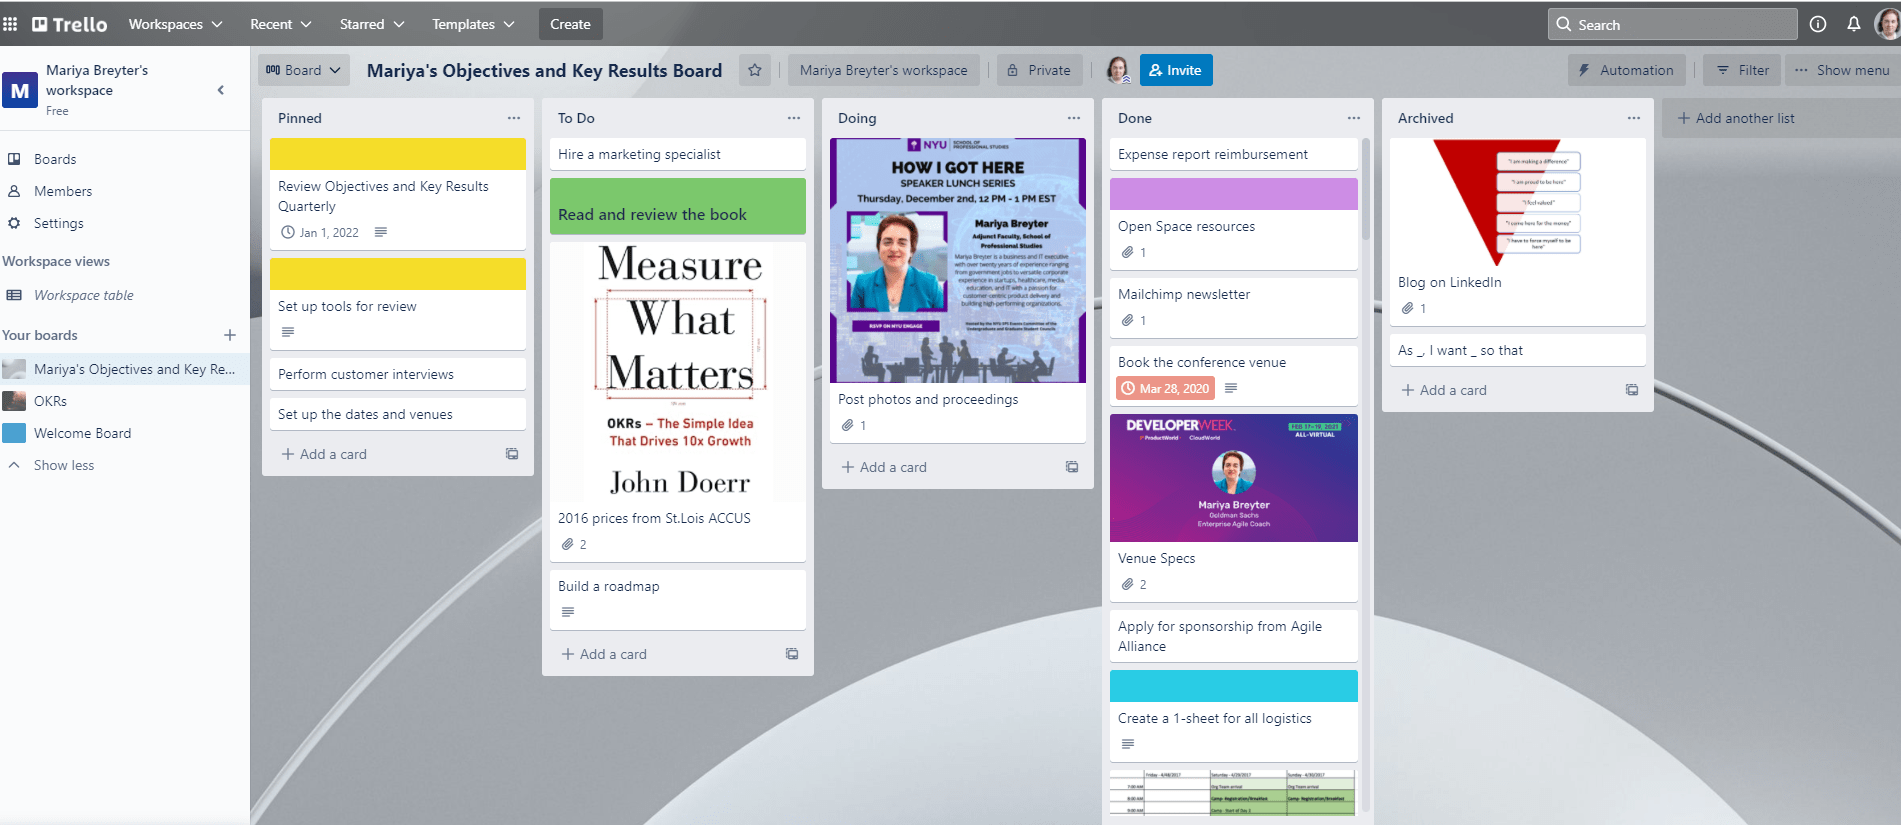Open the How I Got Here poster thumbnail
Viewport: 1901px width, 825px height.
(x=958, y=260)
